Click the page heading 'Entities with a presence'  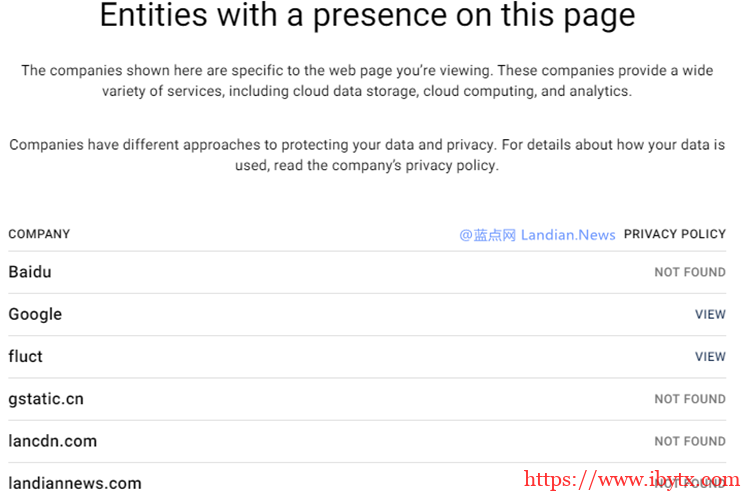click(367, 17)
